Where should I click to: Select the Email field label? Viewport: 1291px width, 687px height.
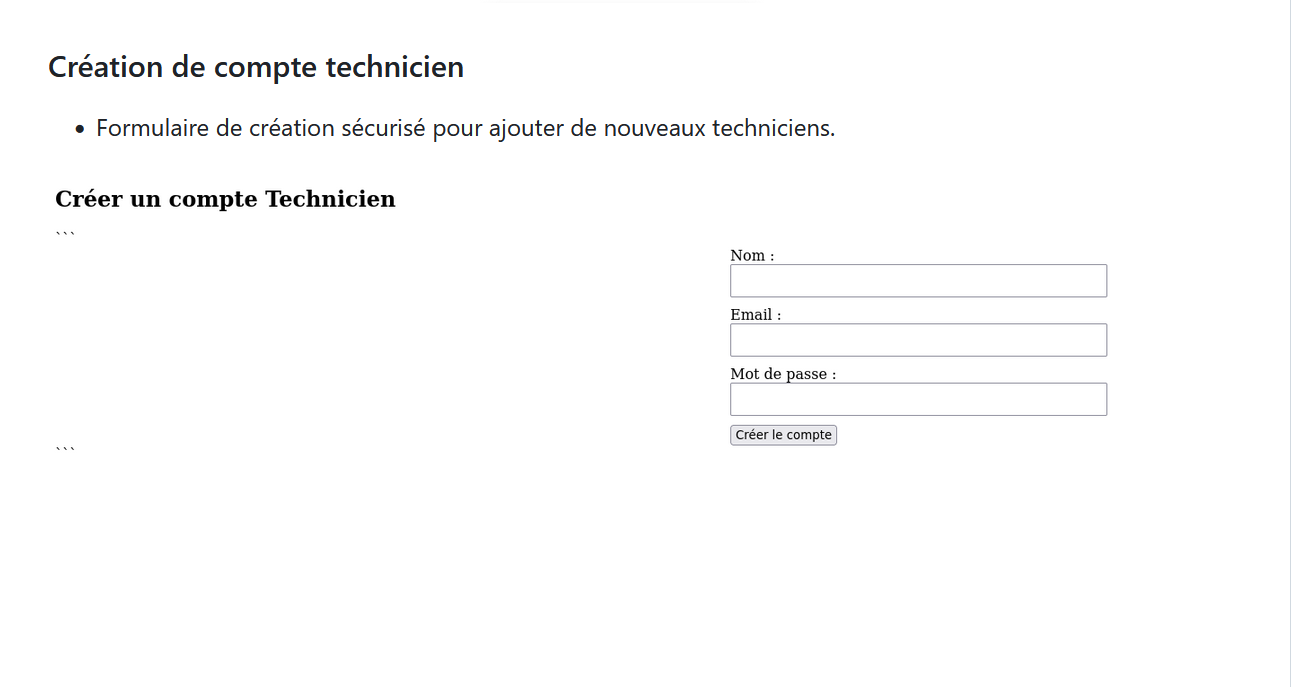tap(754, 314)
